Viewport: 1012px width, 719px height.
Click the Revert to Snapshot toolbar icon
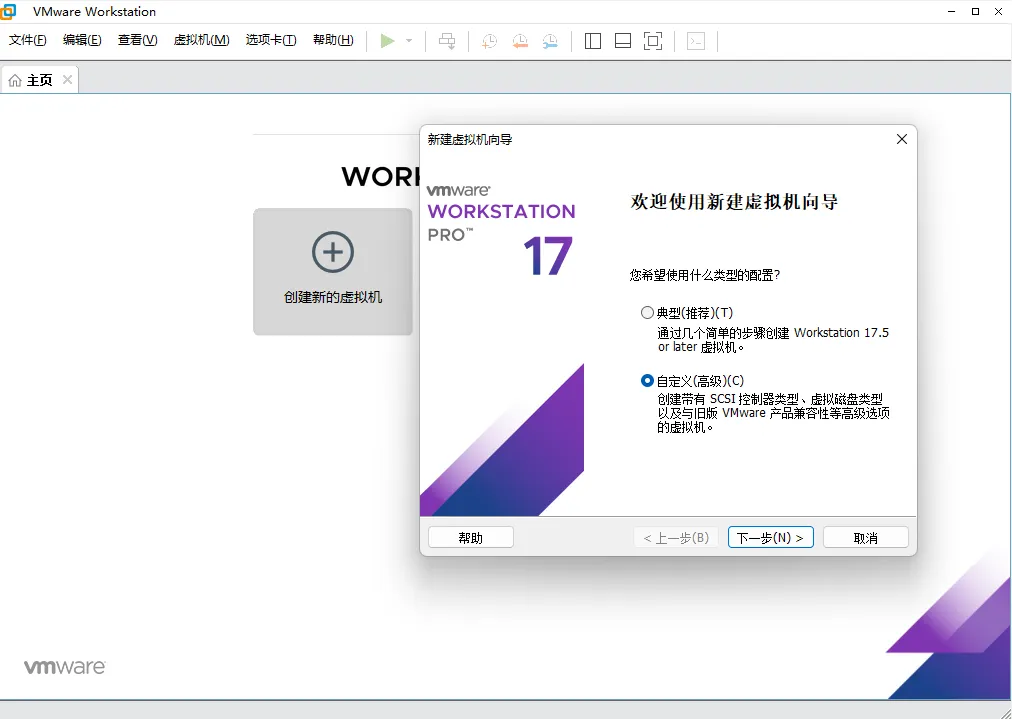pos(520,41)
